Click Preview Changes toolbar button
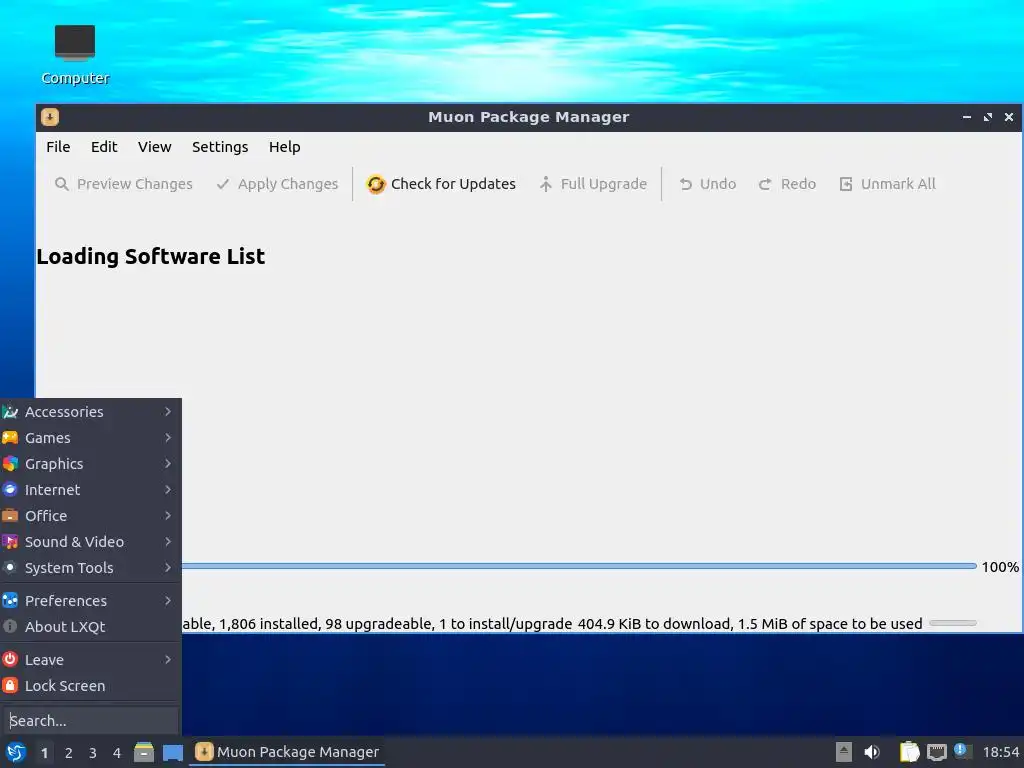 point(123,184)
